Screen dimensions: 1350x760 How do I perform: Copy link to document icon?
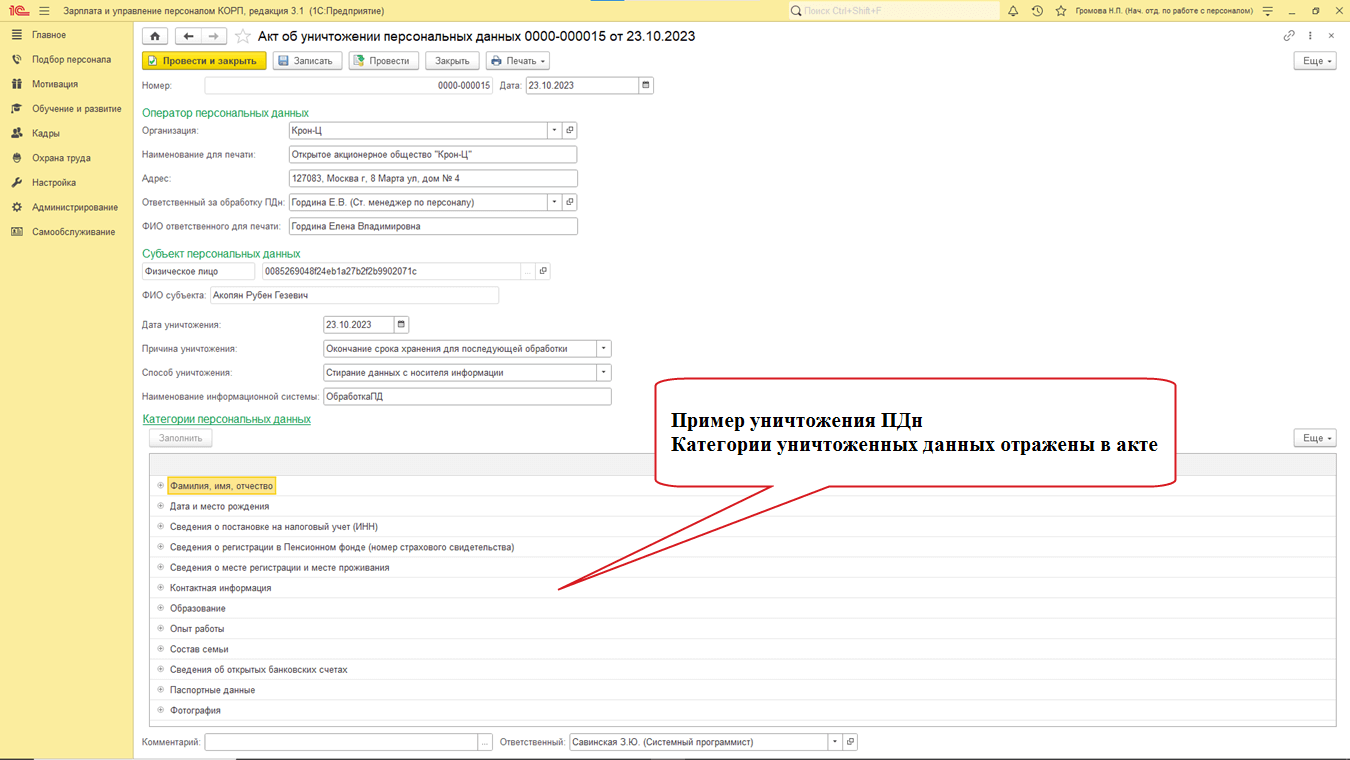[x=1289, y=36]
